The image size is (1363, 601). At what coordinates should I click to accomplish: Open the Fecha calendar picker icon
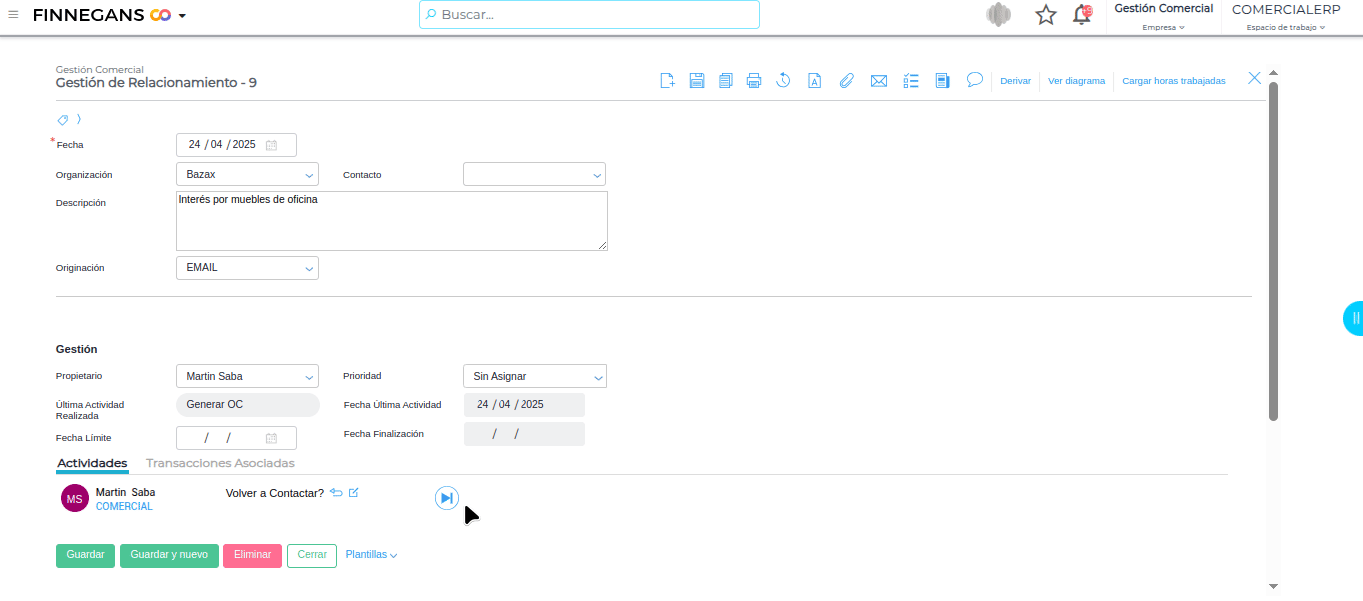click(271, 145)
